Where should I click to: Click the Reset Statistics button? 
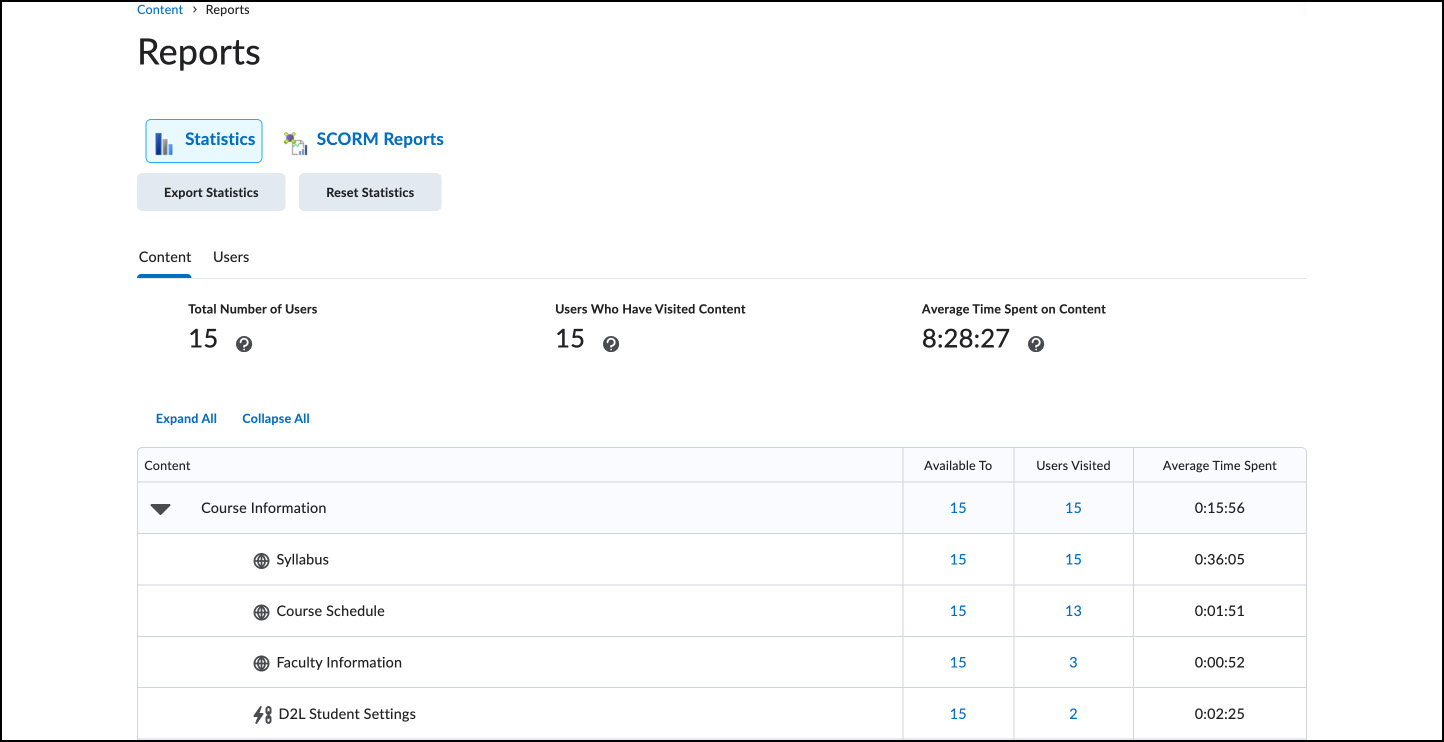pos(370,192)
